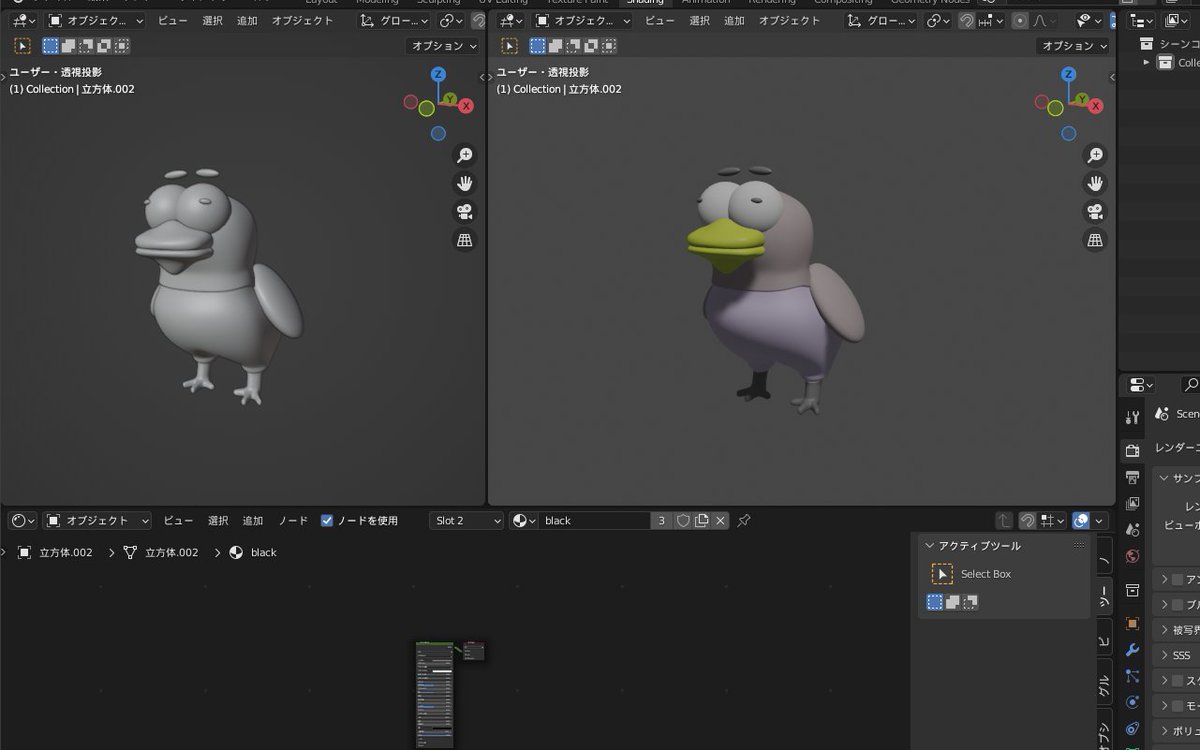Image resolution: width=1200 pixels, height=750 pixels.
Task: Open オブジェクト menu in right viewport
Action: coord(789,20)
